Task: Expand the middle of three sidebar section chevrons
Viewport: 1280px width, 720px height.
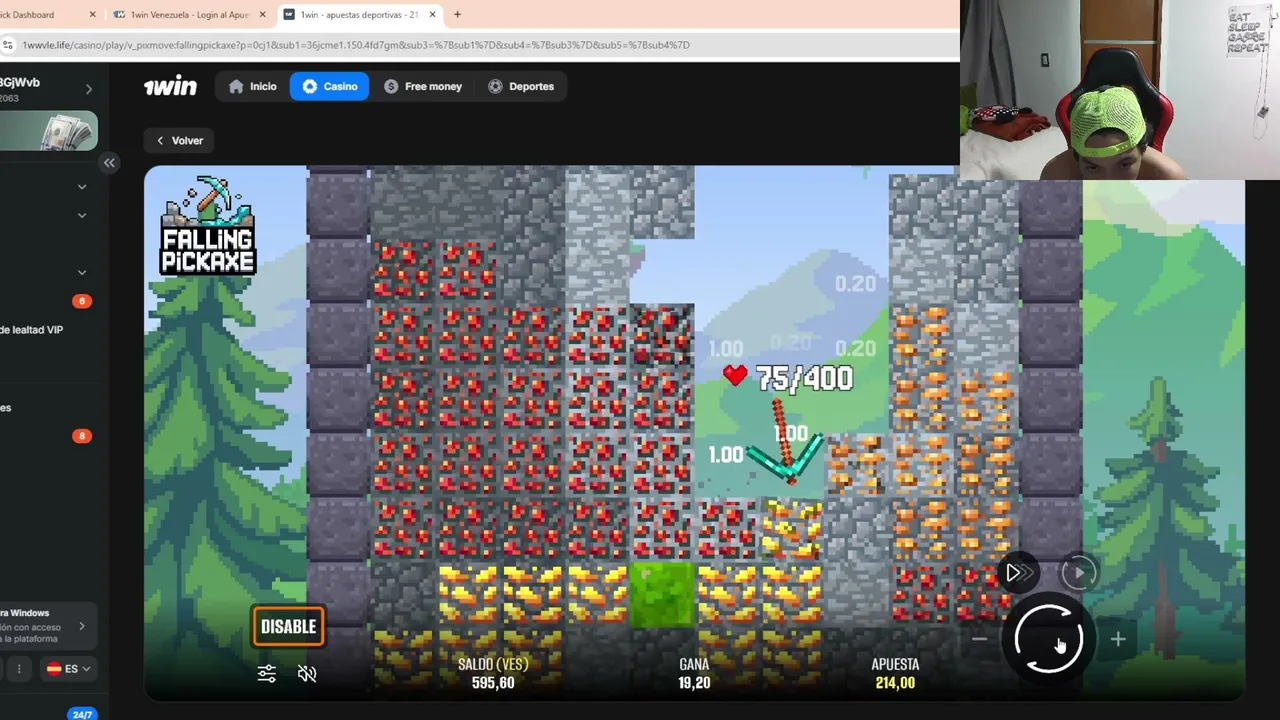Action: pyautogui.click(x=82, y=215)
